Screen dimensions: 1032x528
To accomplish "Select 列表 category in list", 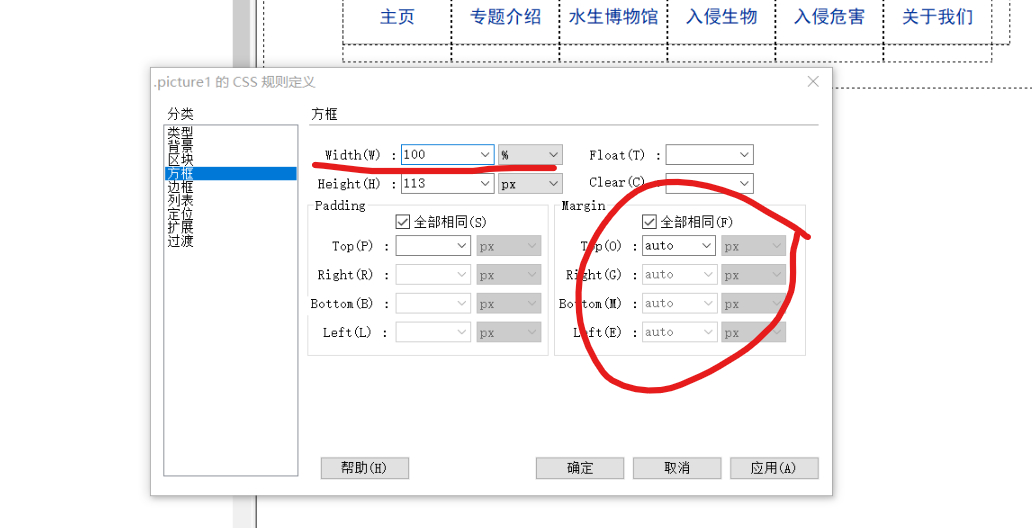I will click(230, 200).
